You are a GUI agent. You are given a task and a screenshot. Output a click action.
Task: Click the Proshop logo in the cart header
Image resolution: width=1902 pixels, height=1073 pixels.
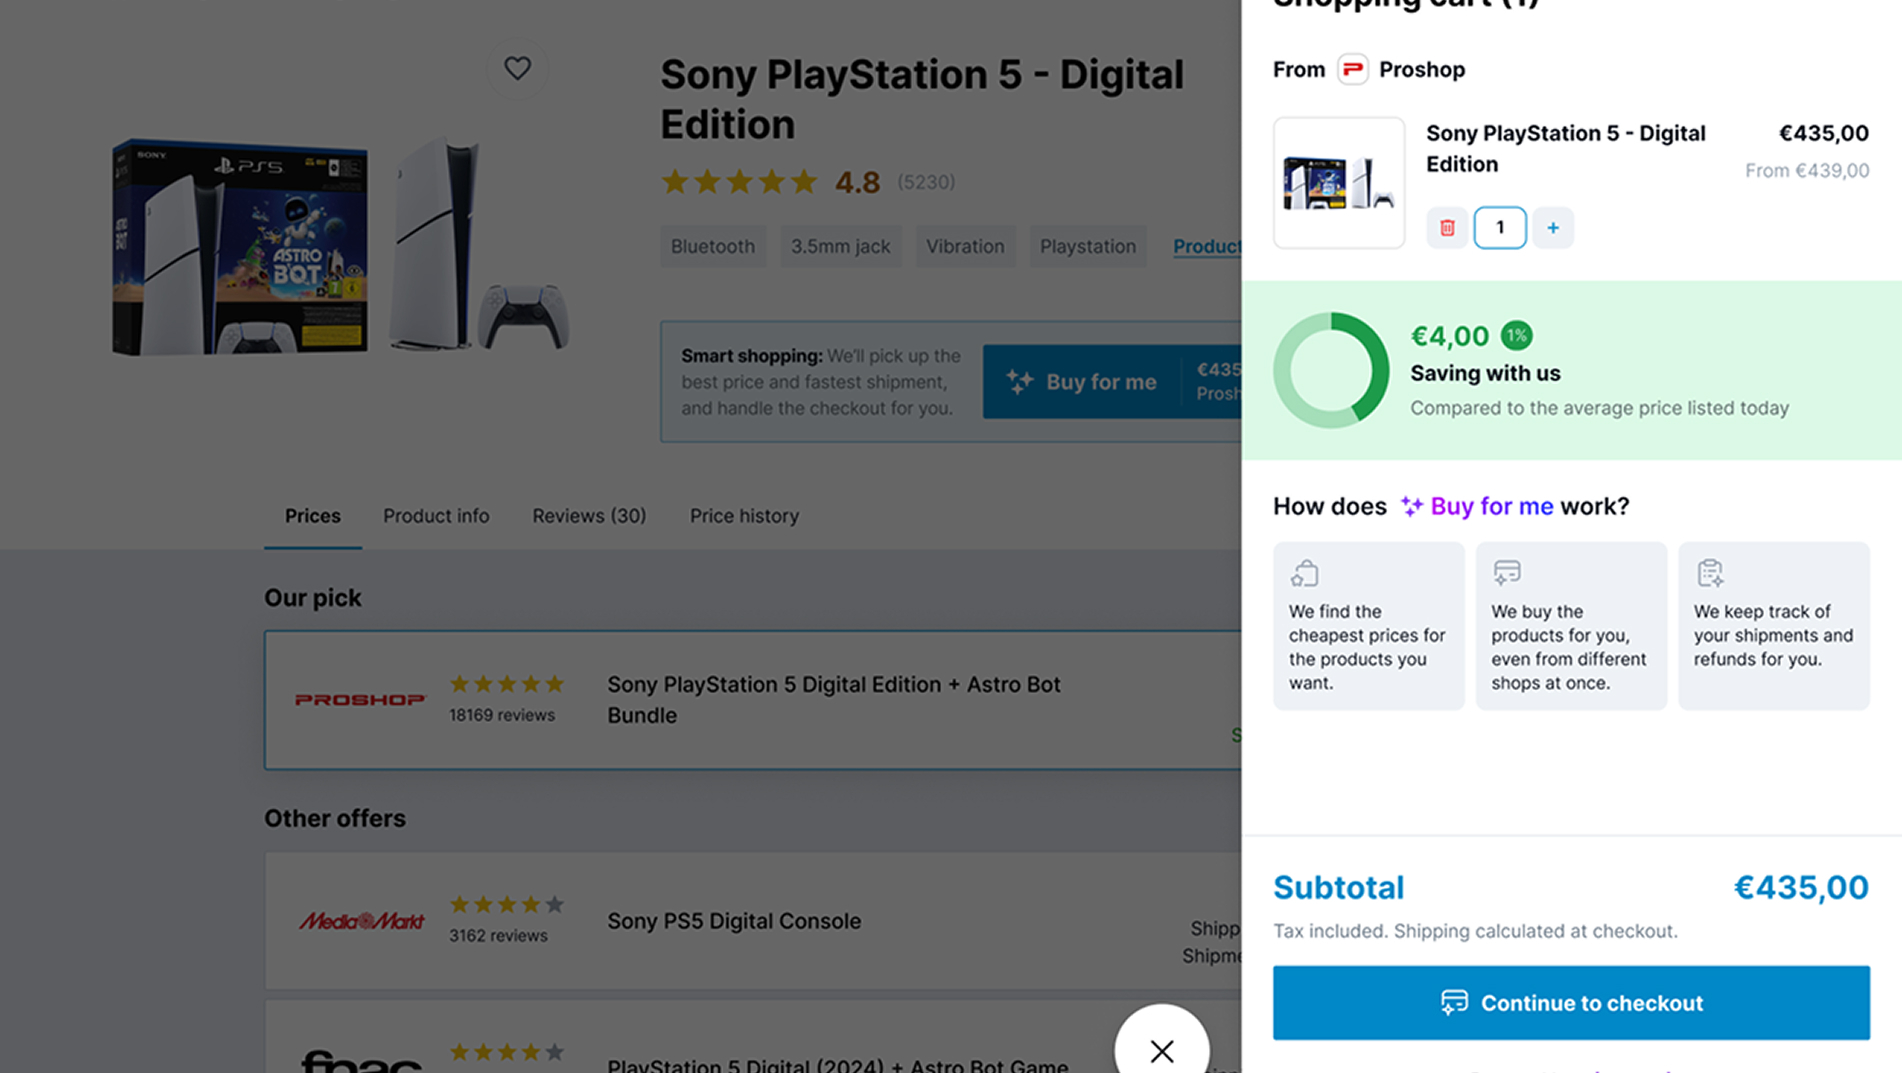coord(1352,69)
